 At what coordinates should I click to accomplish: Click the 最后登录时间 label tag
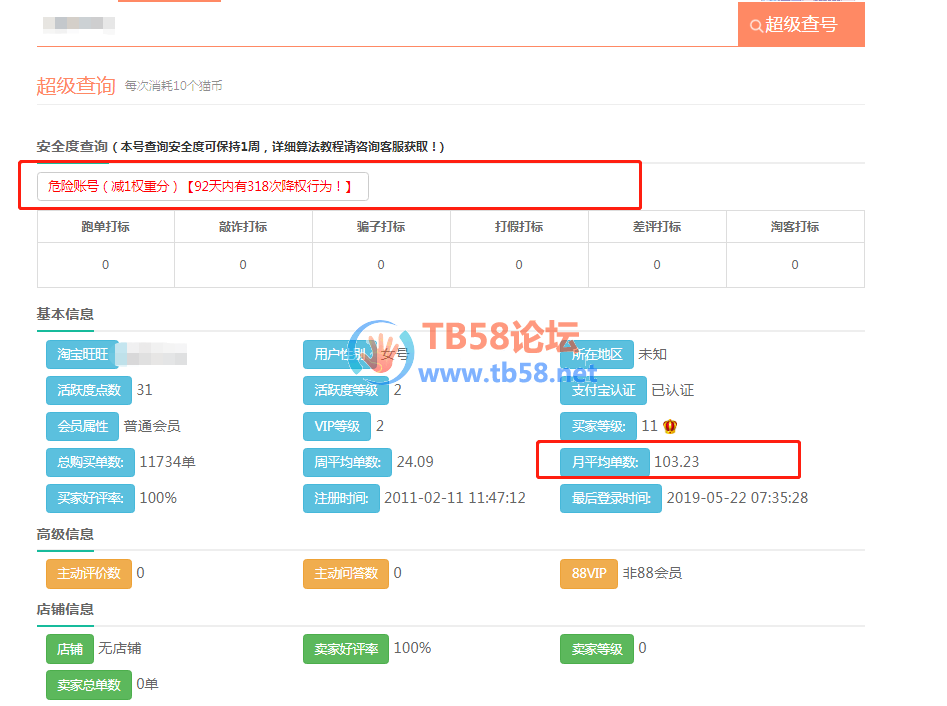click(610, 498)
